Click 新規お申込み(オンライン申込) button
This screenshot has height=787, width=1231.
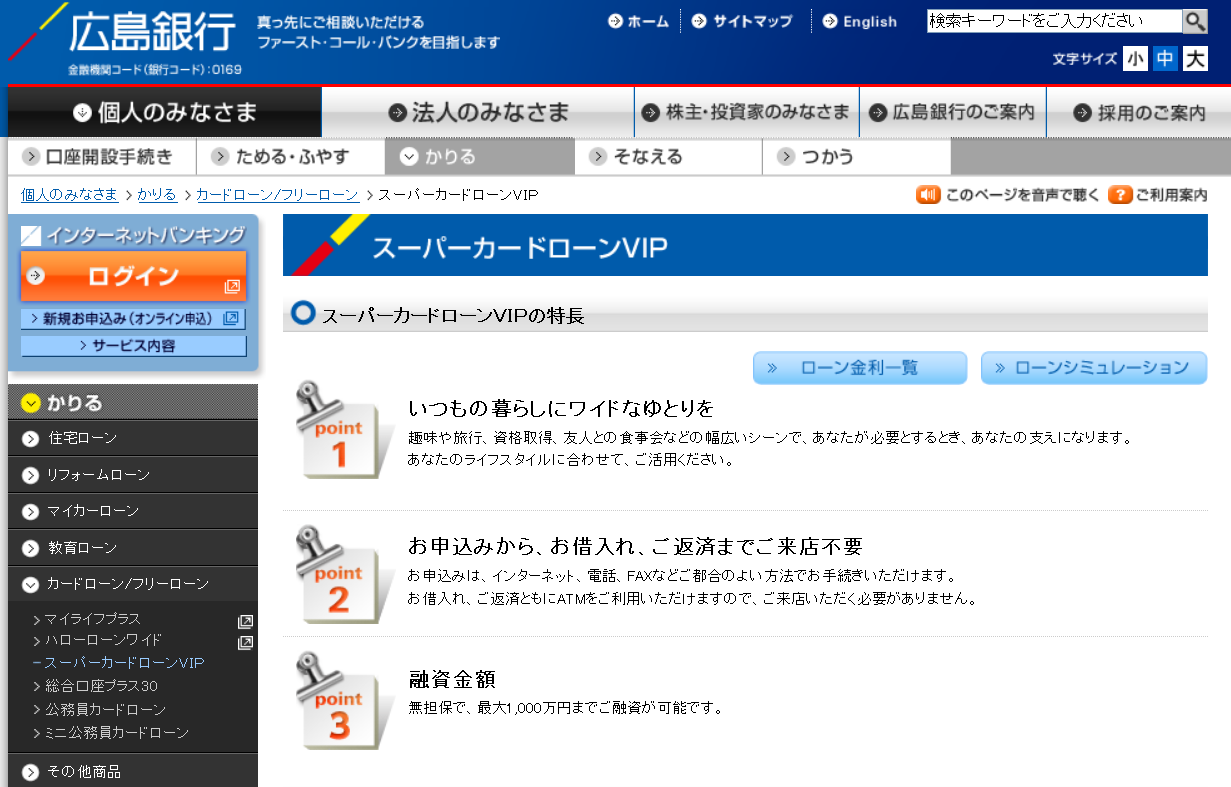point(133,319)
